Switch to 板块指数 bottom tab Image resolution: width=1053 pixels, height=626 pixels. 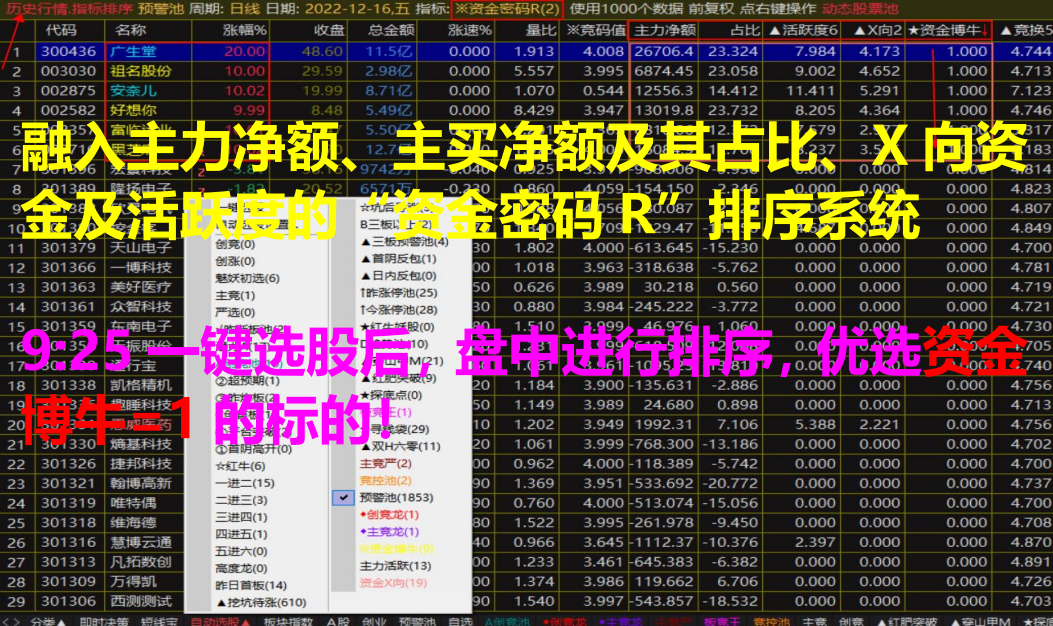286,620
